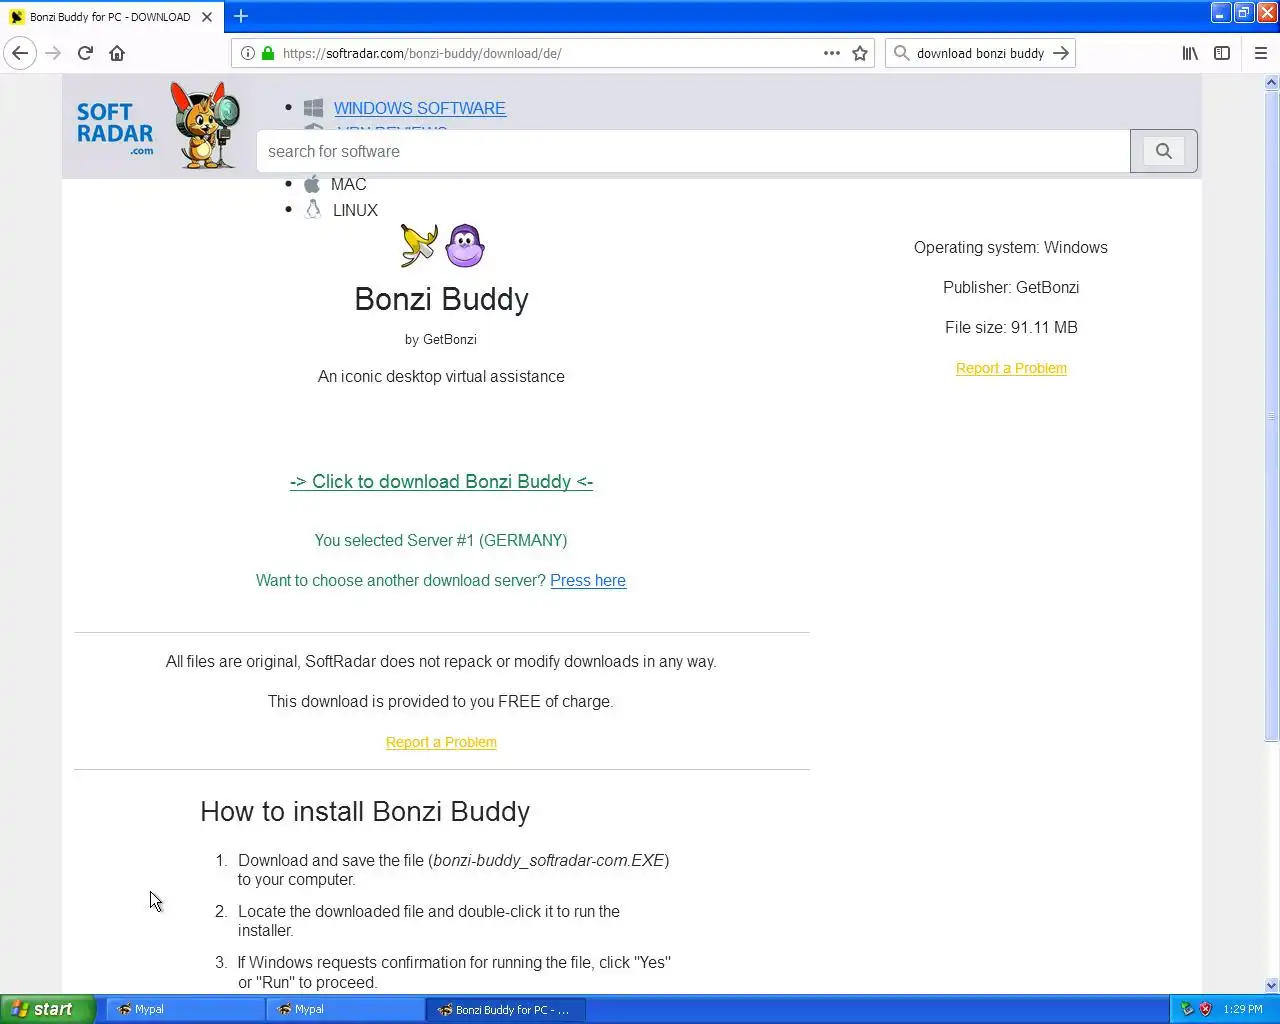Click the penguin icon beside LINUX
The image size is (1280, 1024).
[x=313, y=210]
